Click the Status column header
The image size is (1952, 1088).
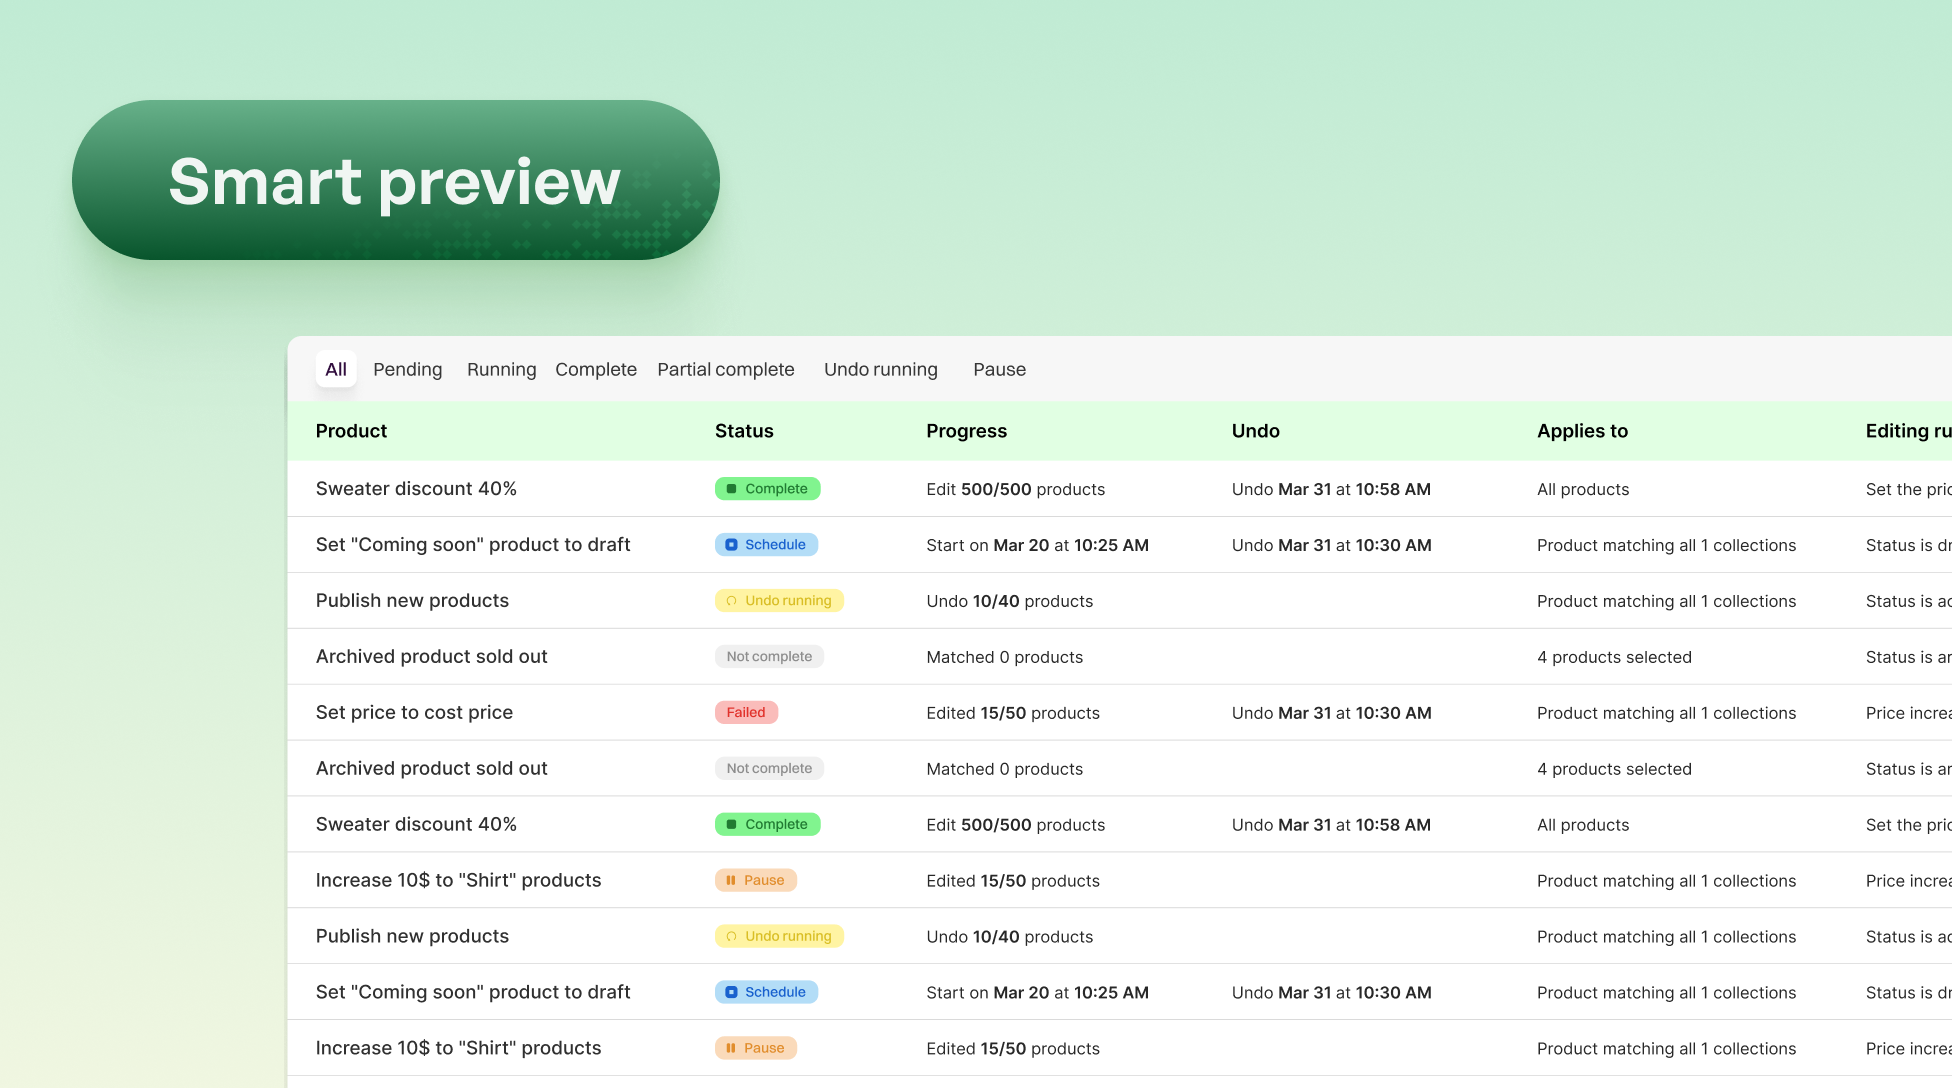[x=744, y=431]
